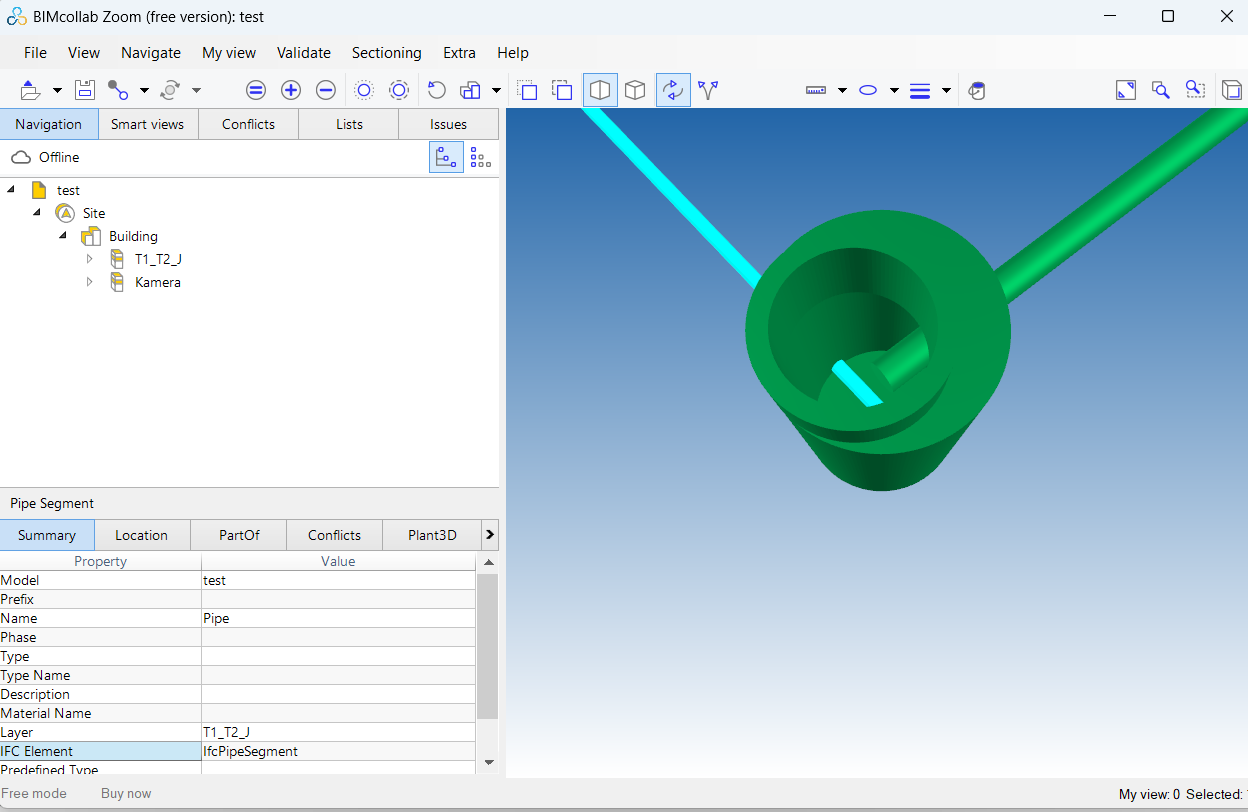The image size is (1248, 812).
Task: Click the equals circle toolbar icon
Action: tap(256, 90)
